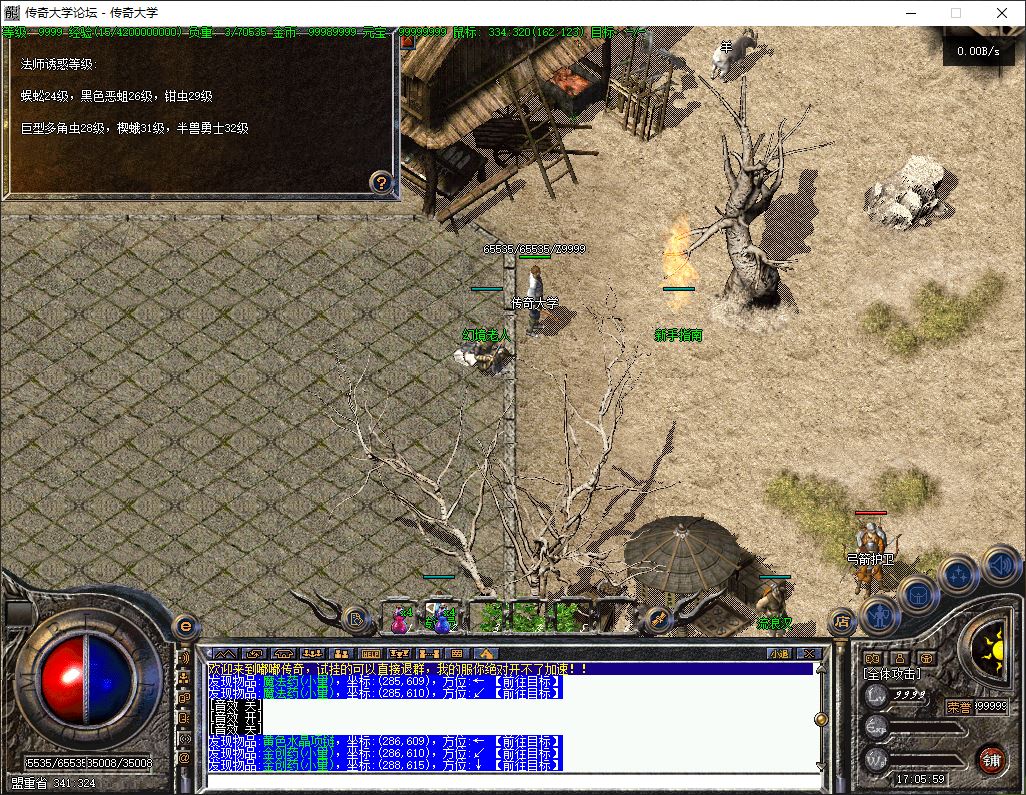1026x795 pixels.
Task: Click the 荣誉 honor label
Action: pos(959,707)
